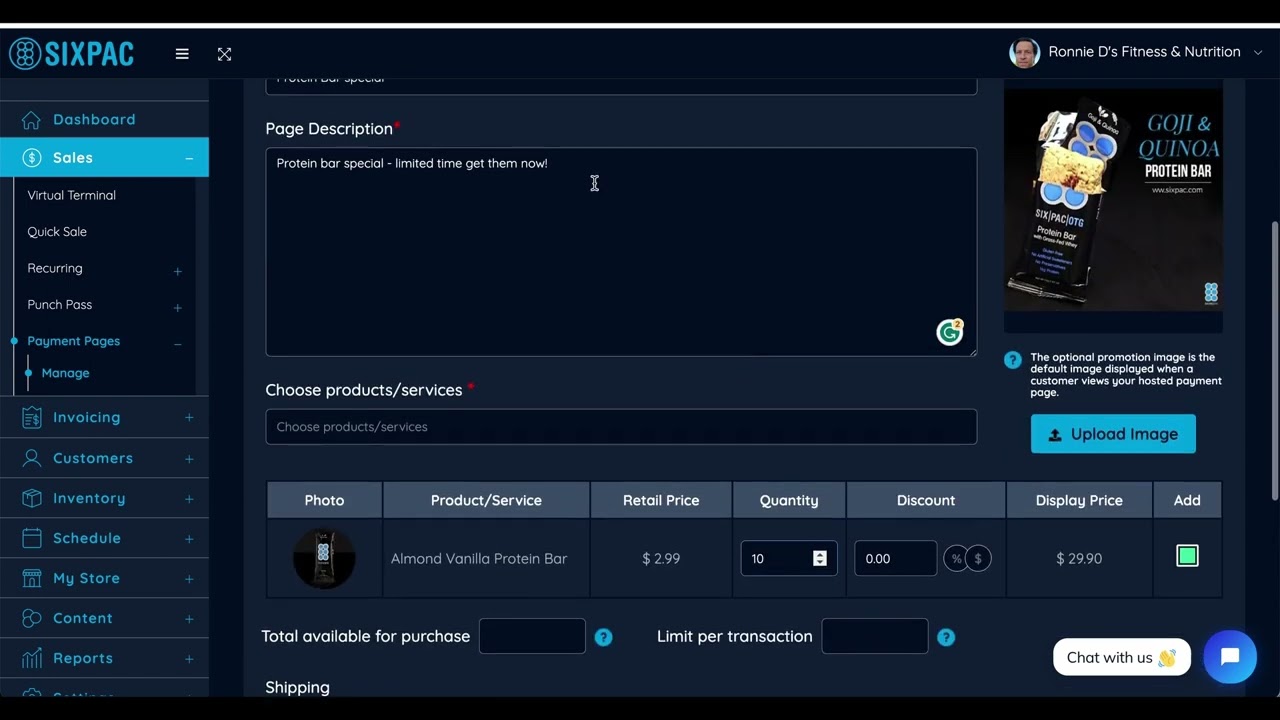Open Manage under Payment Pages

pos(65,373)
